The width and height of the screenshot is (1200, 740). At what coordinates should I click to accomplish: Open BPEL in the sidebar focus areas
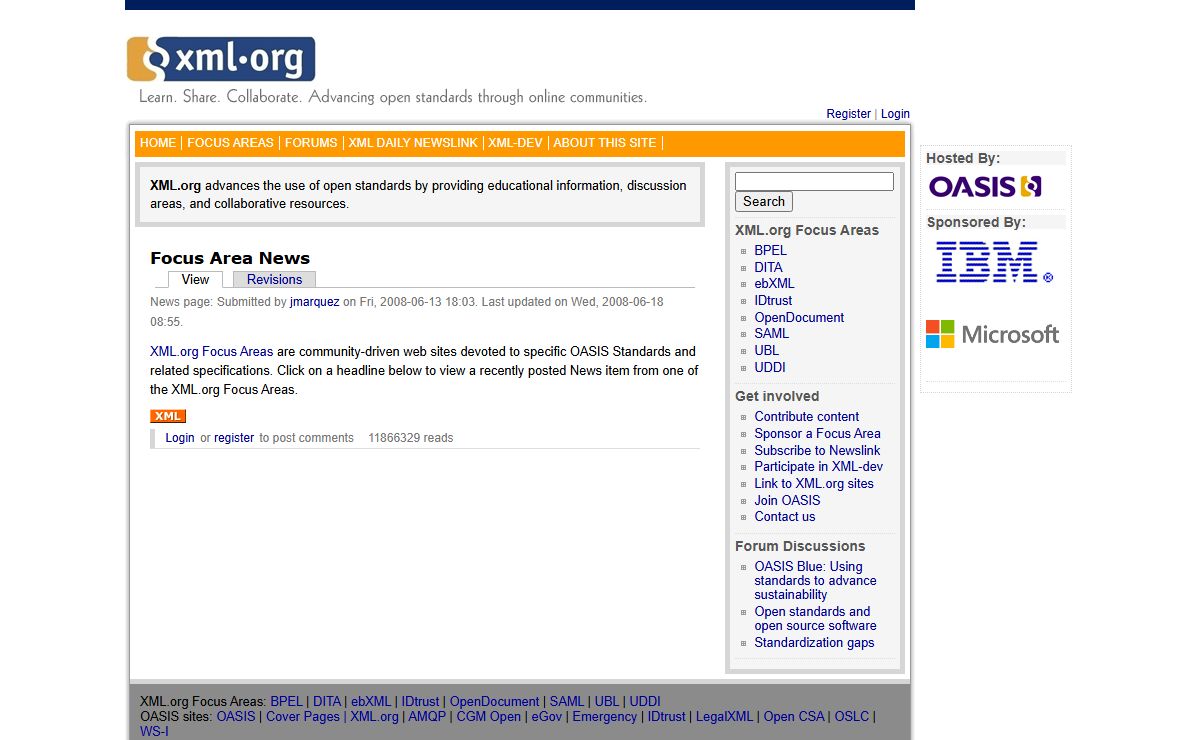tap(770, 250)
